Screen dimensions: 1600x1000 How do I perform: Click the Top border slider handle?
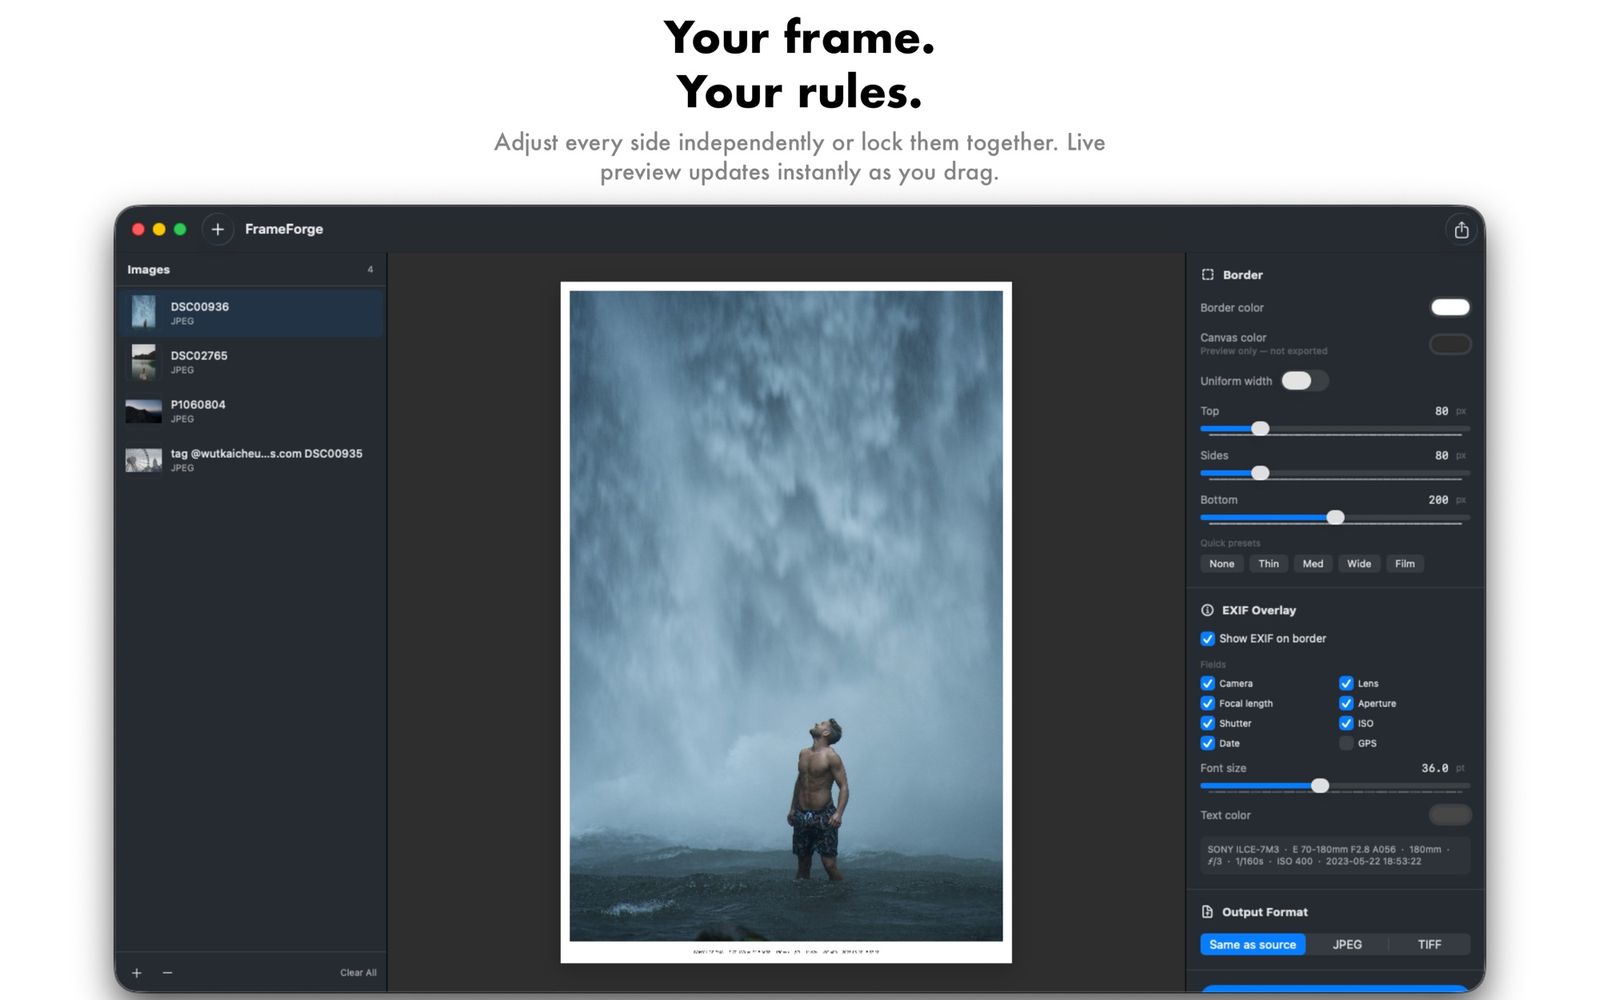1260,429
